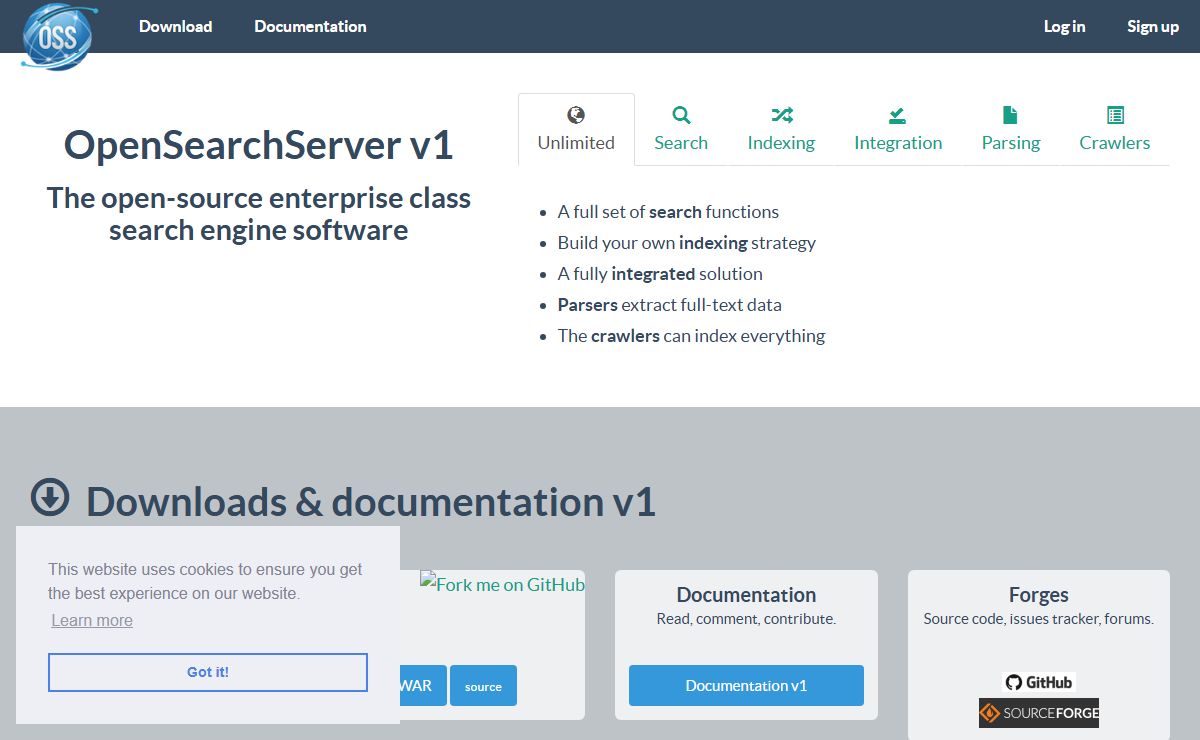Image resolution: width=1200 pixels, height=740 pixels.
Task: Switch to the Crawlers tab
Action: pyautogui.click(x=1115, y=130)
